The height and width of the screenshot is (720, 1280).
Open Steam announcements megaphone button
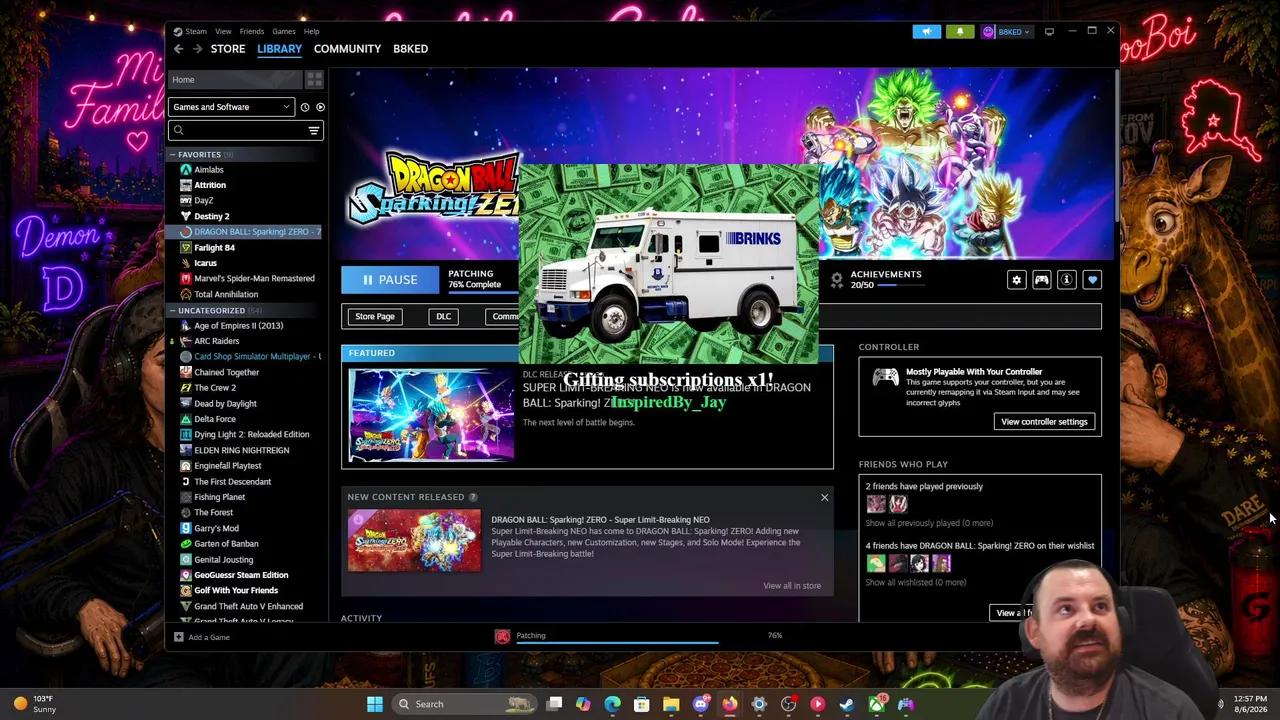(x=926, y=32)
